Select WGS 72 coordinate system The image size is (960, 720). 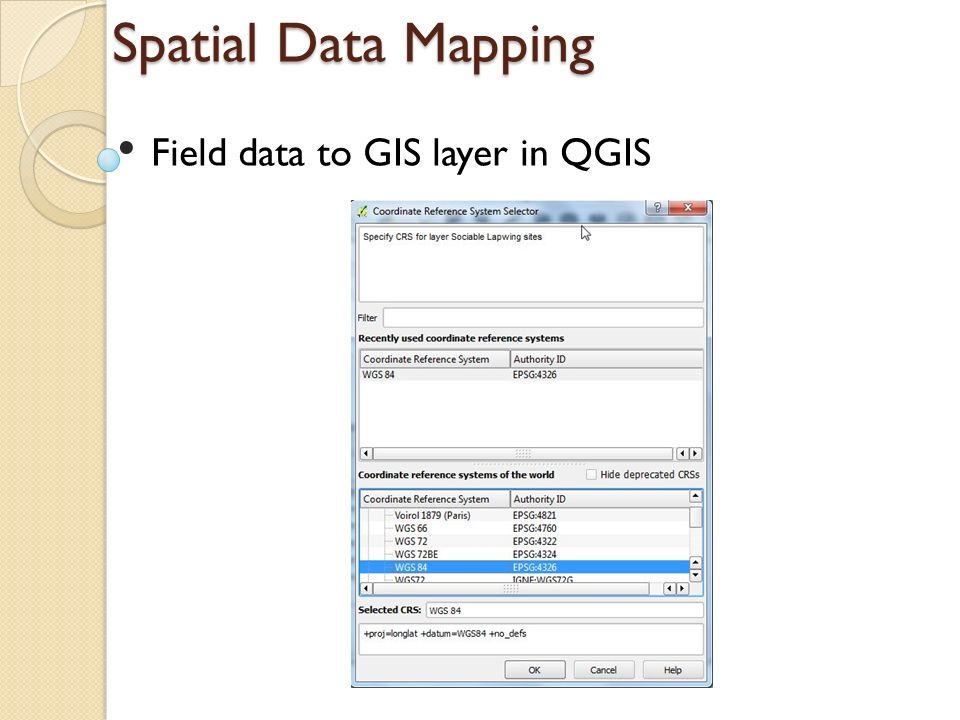(411, 541)
